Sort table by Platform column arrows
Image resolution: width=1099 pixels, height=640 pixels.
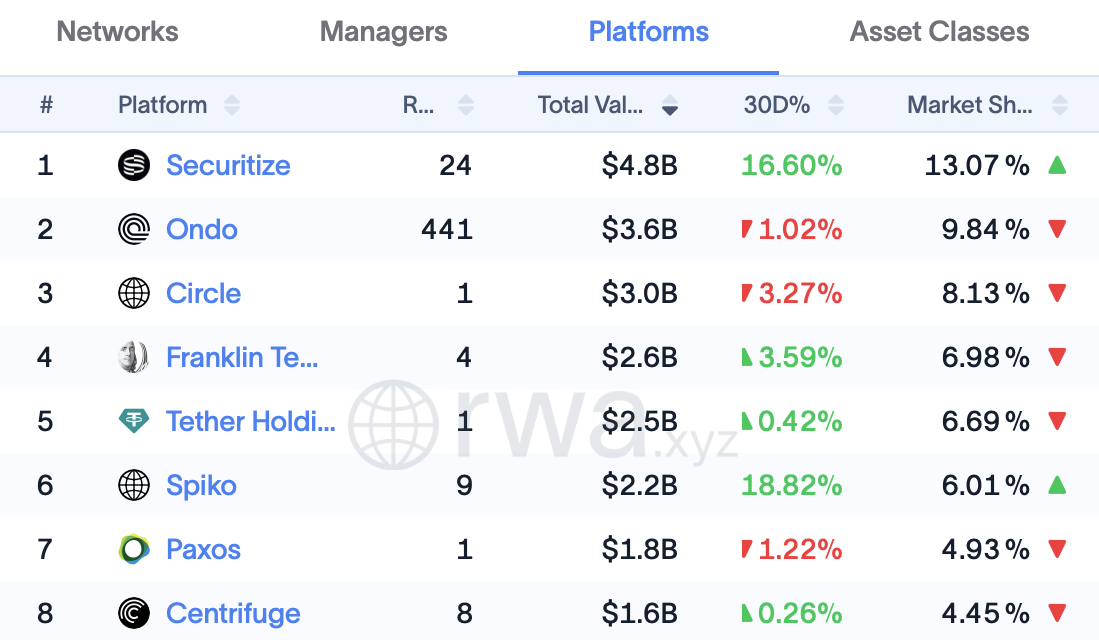pos(232,105)
